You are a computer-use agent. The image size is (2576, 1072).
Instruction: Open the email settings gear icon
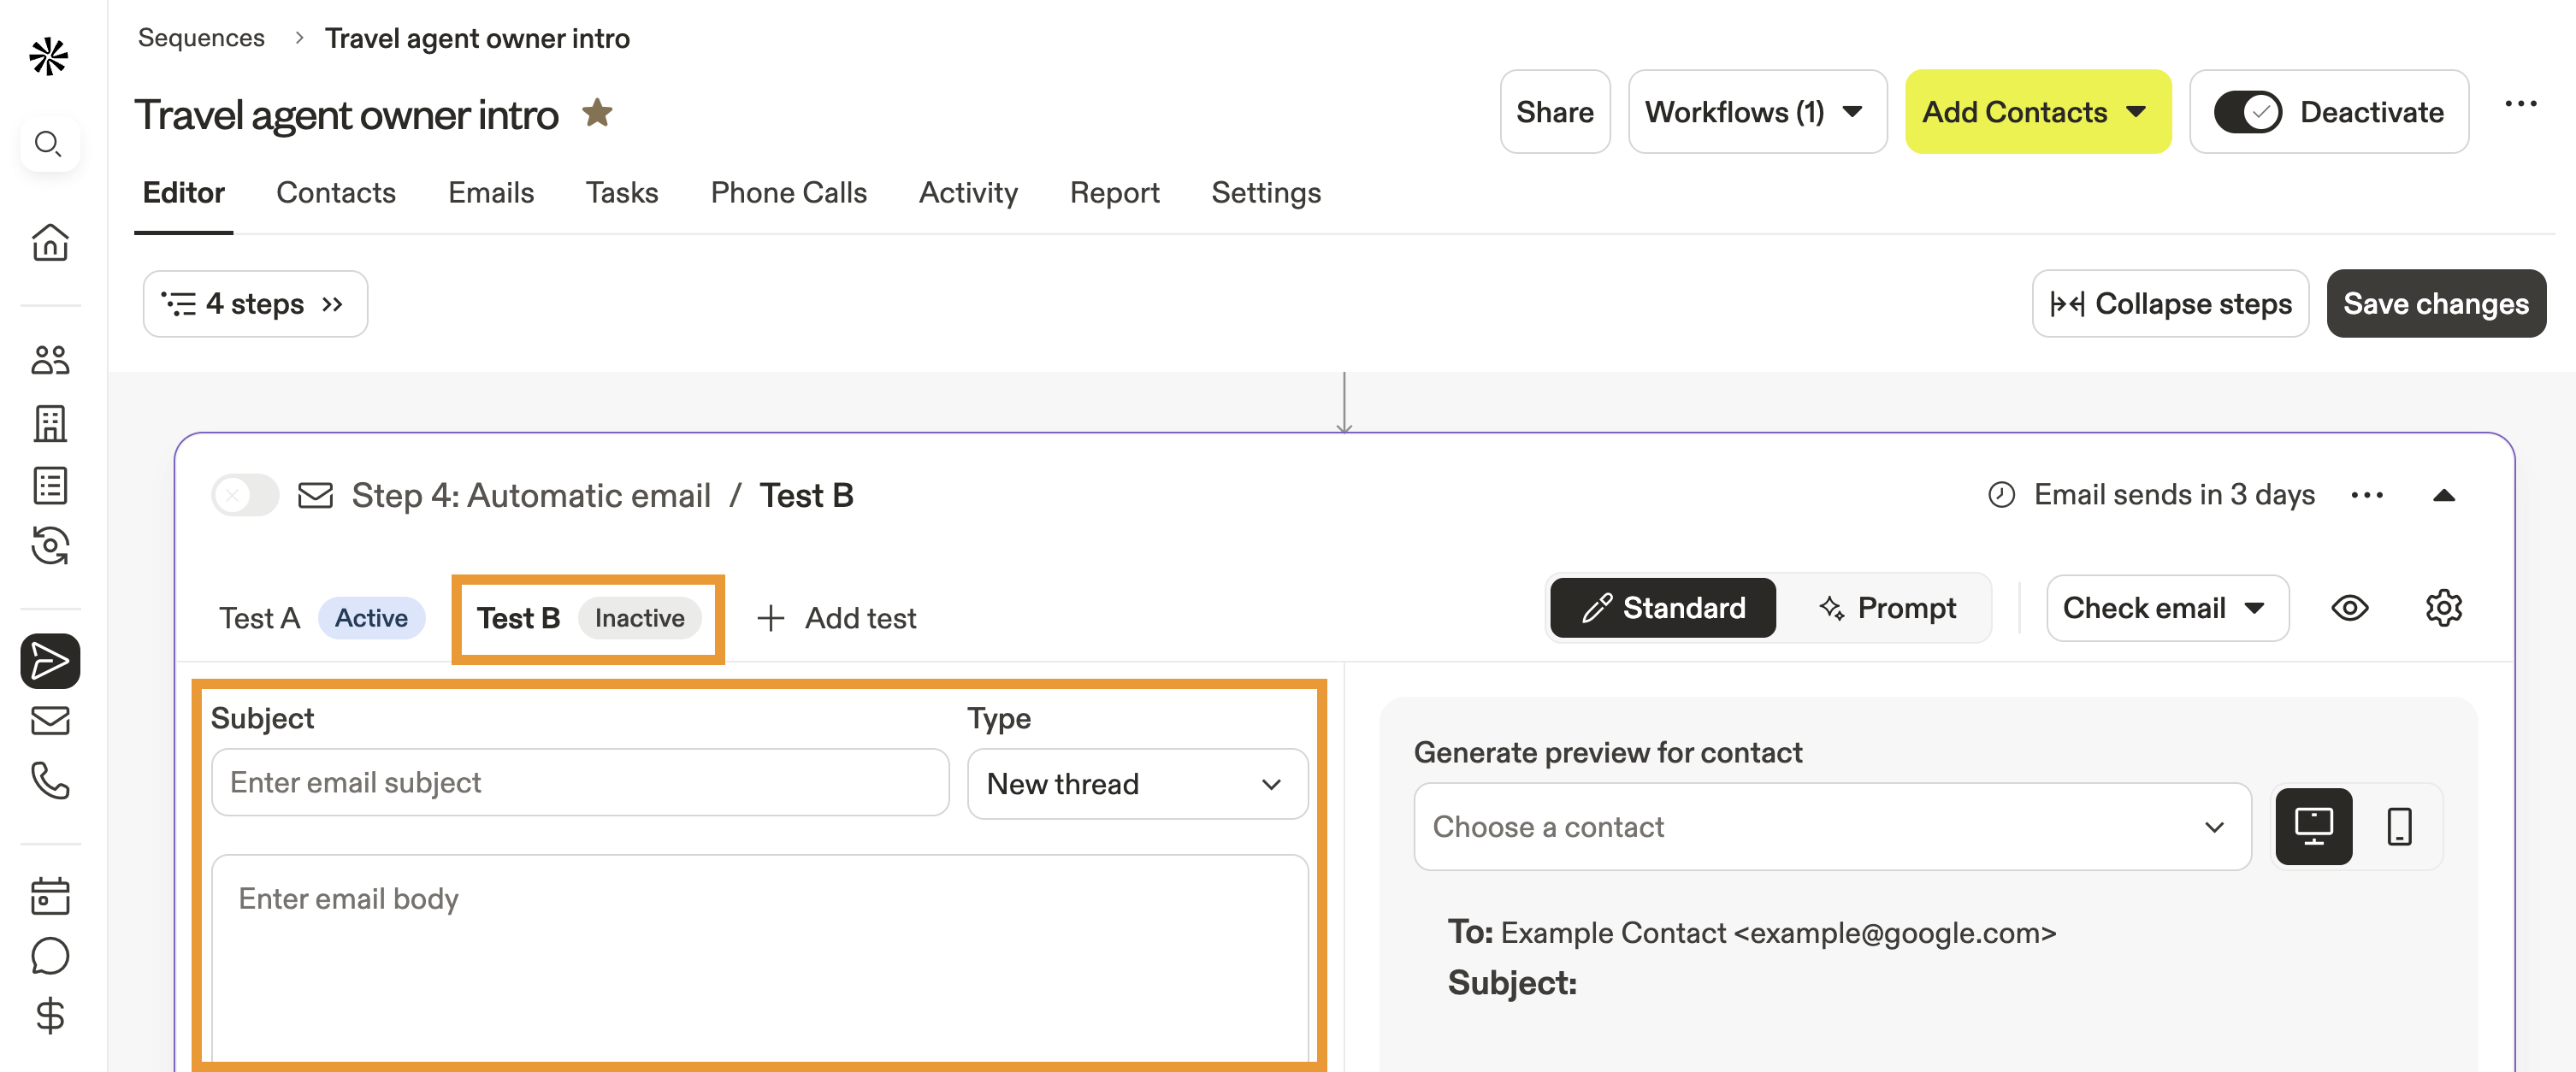(x=2446, y=607)
